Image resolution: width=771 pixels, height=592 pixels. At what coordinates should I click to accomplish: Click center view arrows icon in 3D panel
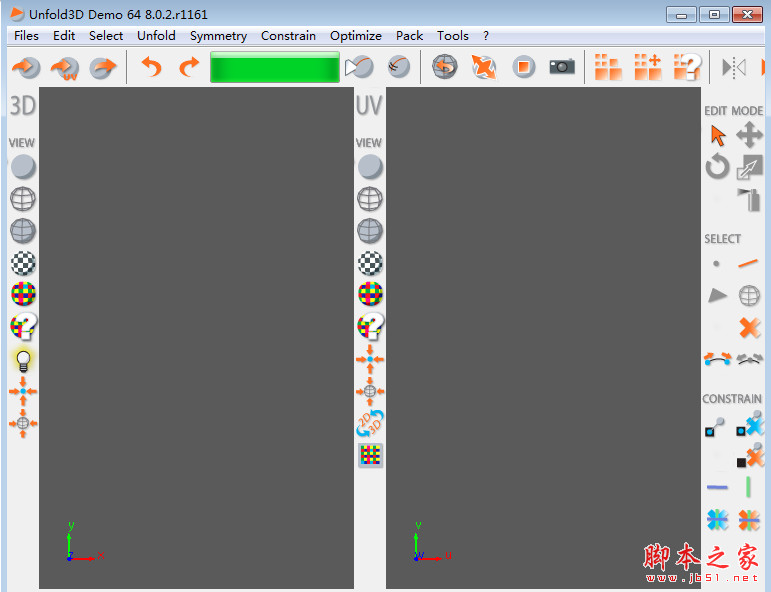pos(23,391)
